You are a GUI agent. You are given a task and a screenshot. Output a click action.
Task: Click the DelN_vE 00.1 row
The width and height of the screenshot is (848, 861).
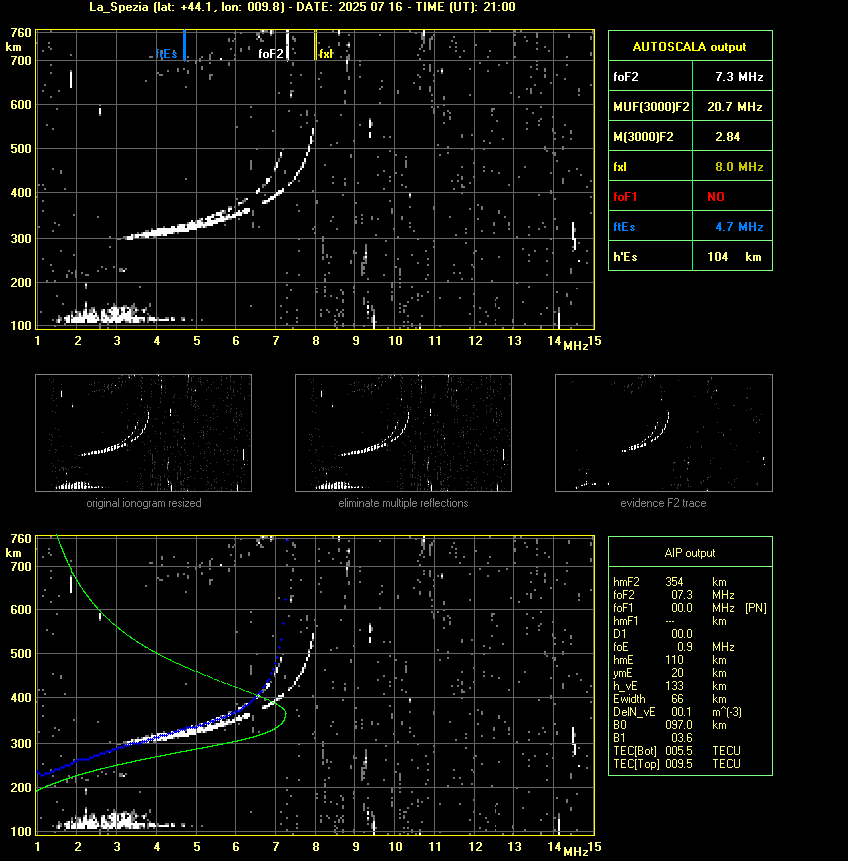pyautogui.click(x=677, y=712)
